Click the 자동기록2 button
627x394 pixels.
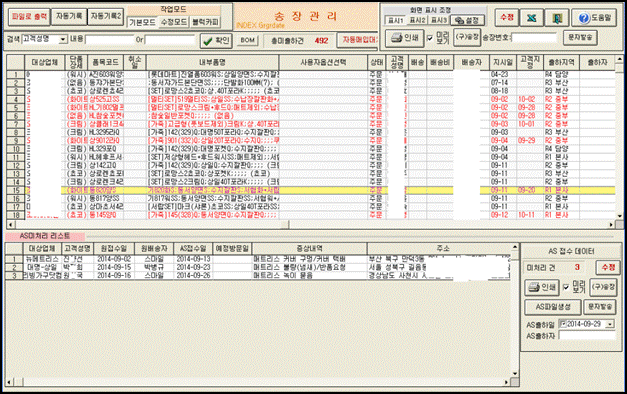(106, 17)
